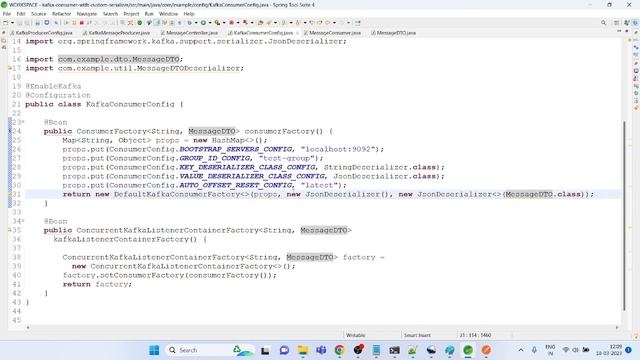Image resolution: width=640 pixels, height=360 pixels.
Task: Open the Help menu
Action: coord(189,14)
